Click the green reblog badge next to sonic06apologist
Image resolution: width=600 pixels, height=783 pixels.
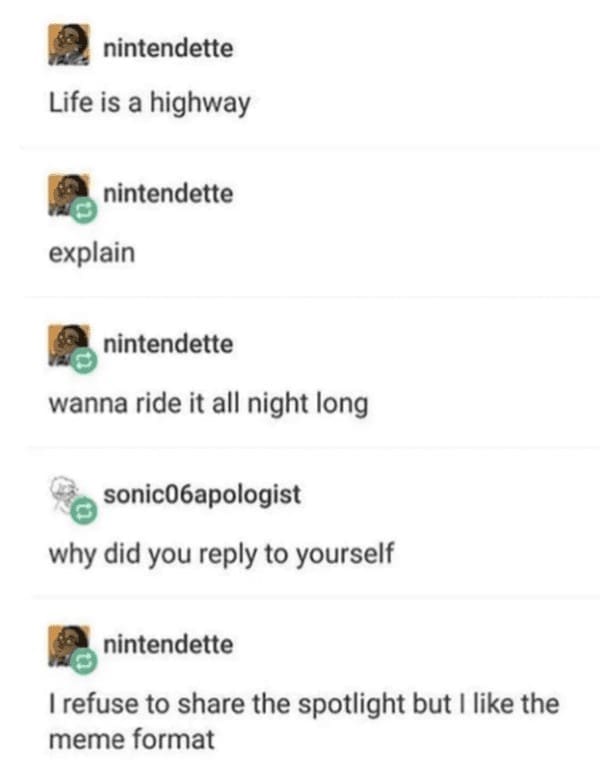click(x=83, y=511)
